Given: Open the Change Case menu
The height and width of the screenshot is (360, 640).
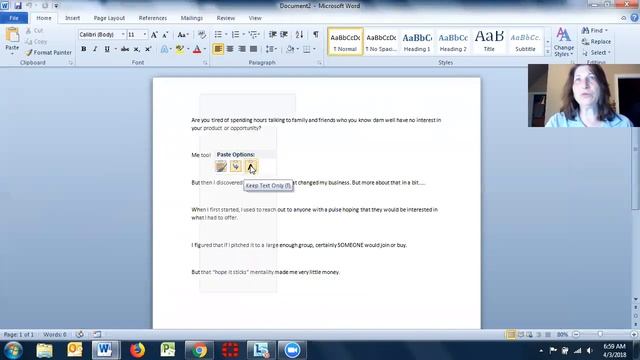Looking at the screenshot, I should [x=182, y=35].
